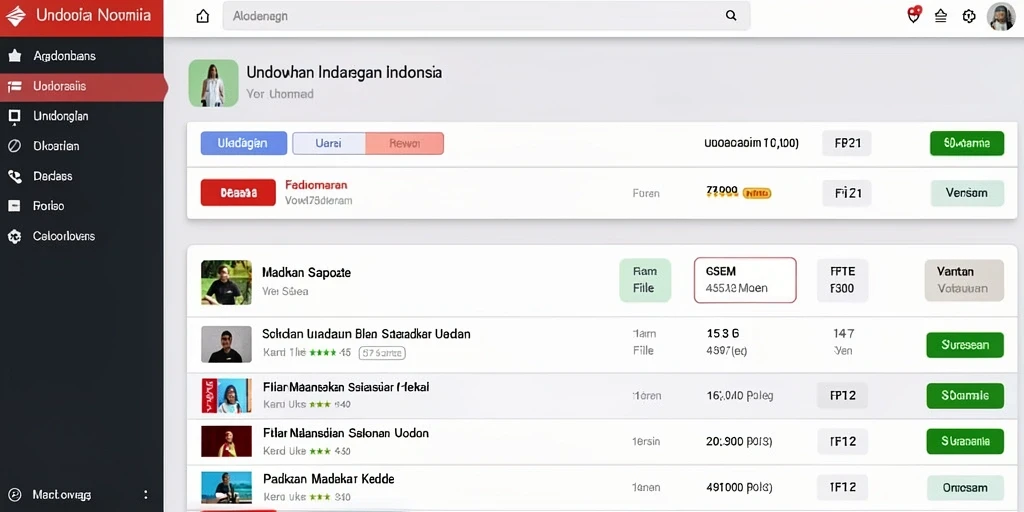Open the Padkaan Madakar Kedde thumbnail
1024x512 pixels.
[x=226, y=487]
